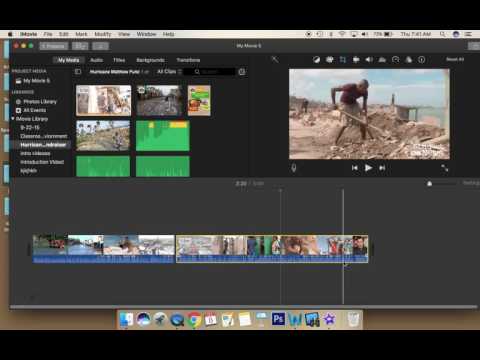
Task: Switch to Transitions tab
Action: (x=188, y=60)
